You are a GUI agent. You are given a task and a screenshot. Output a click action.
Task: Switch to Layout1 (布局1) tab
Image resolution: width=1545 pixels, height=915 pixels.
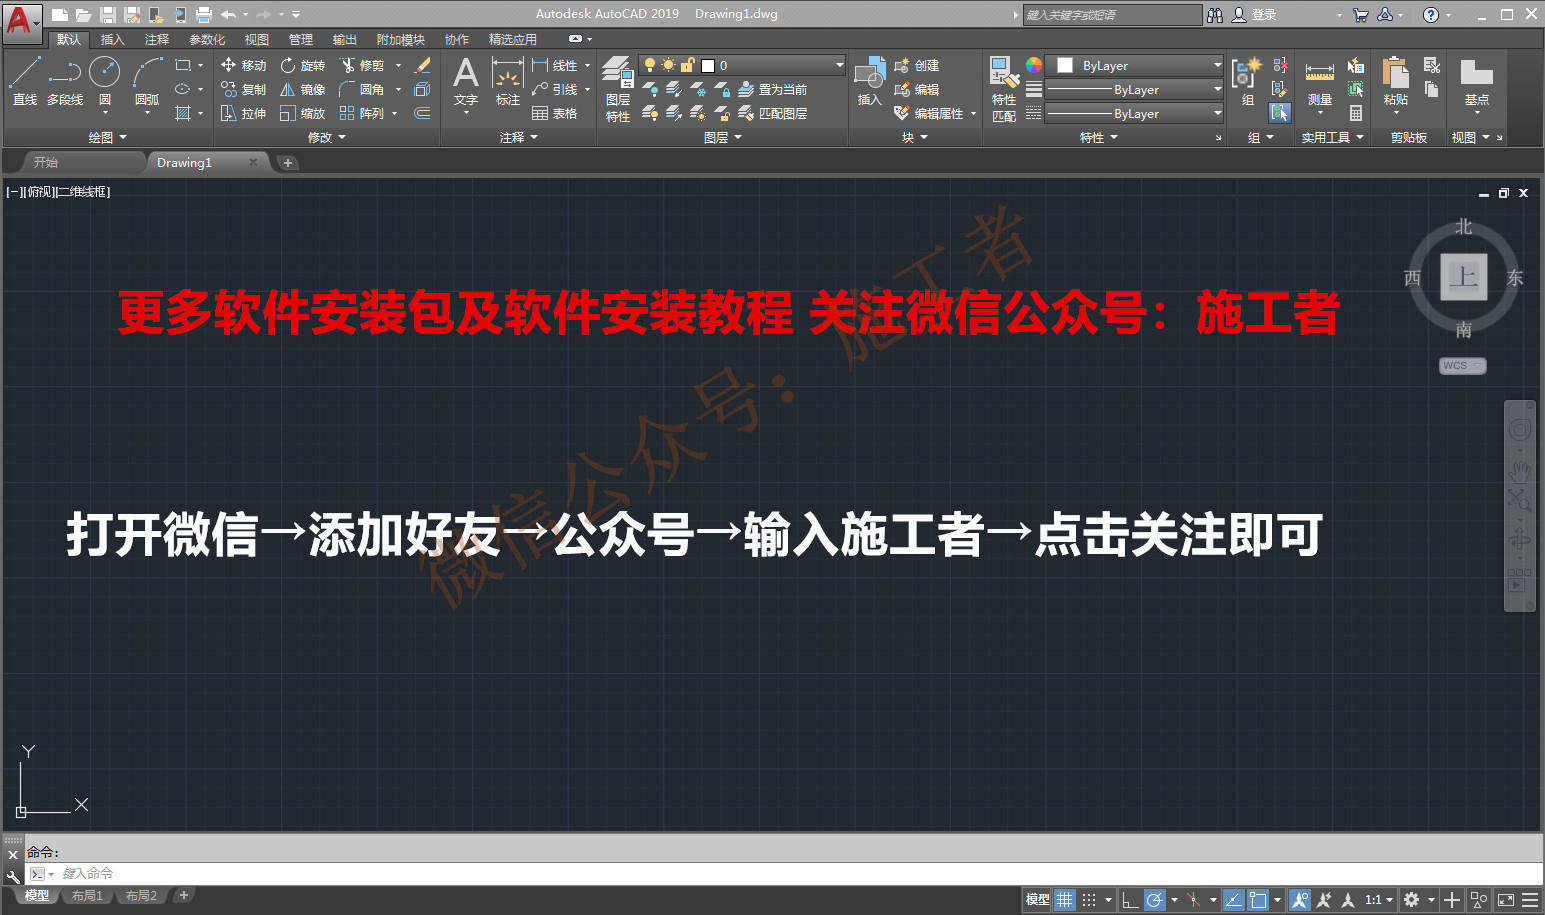point(88,896)
